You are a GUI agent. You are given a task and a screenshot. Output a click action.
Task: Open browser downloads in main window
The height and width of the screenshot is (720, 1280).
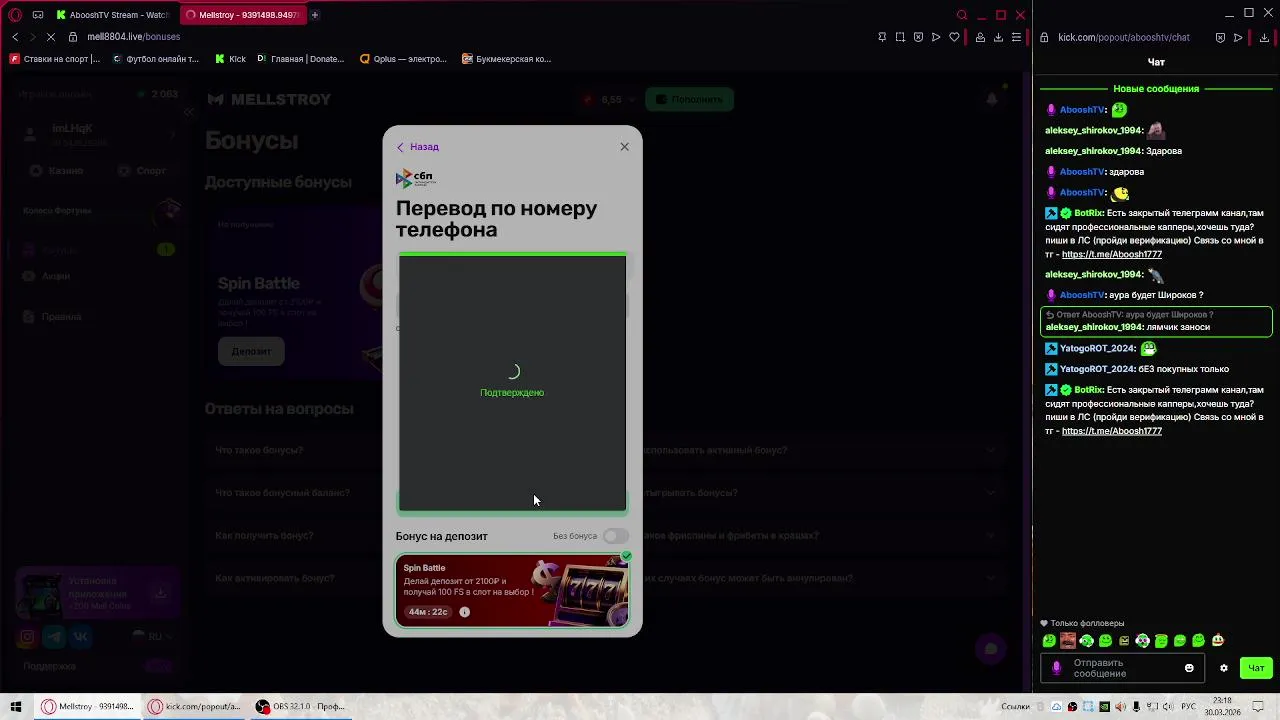click(998, 37)
